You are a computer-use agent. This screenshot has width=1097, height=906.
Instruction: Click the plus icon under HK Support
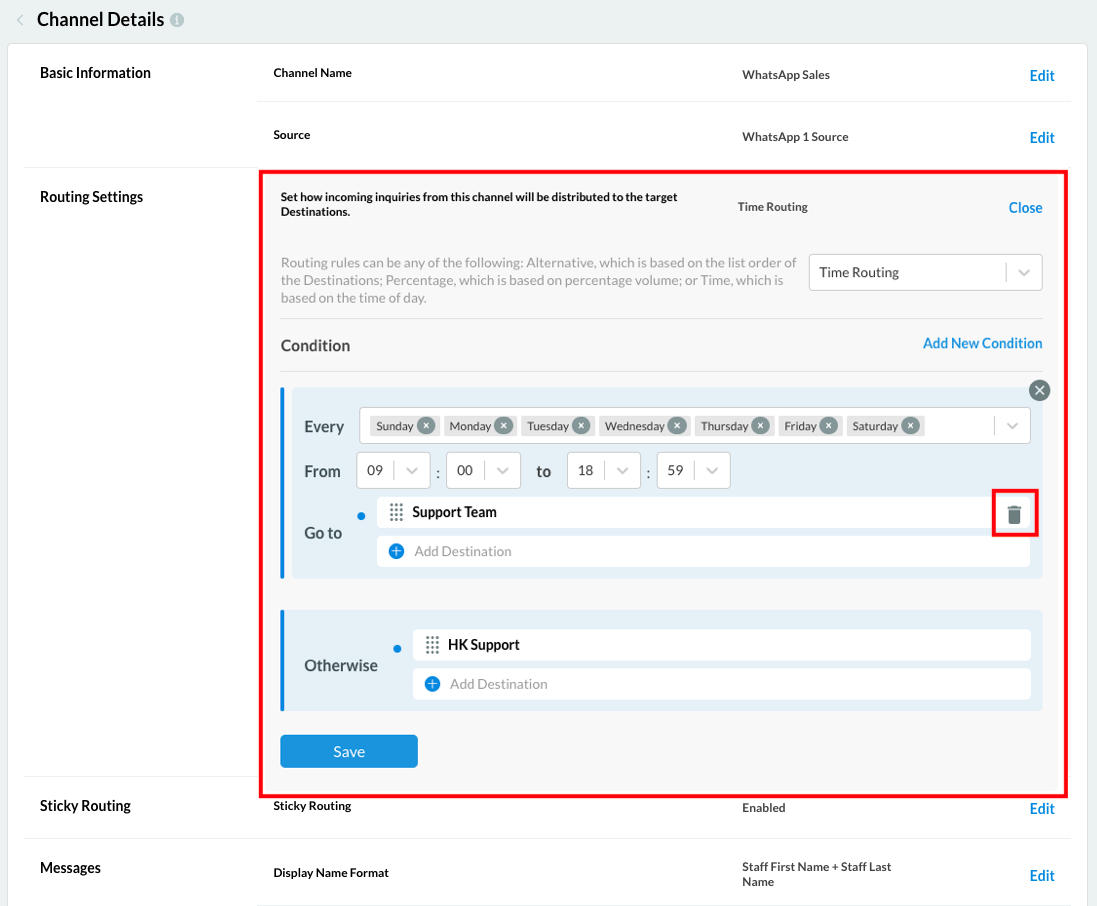tap(432, 684)
